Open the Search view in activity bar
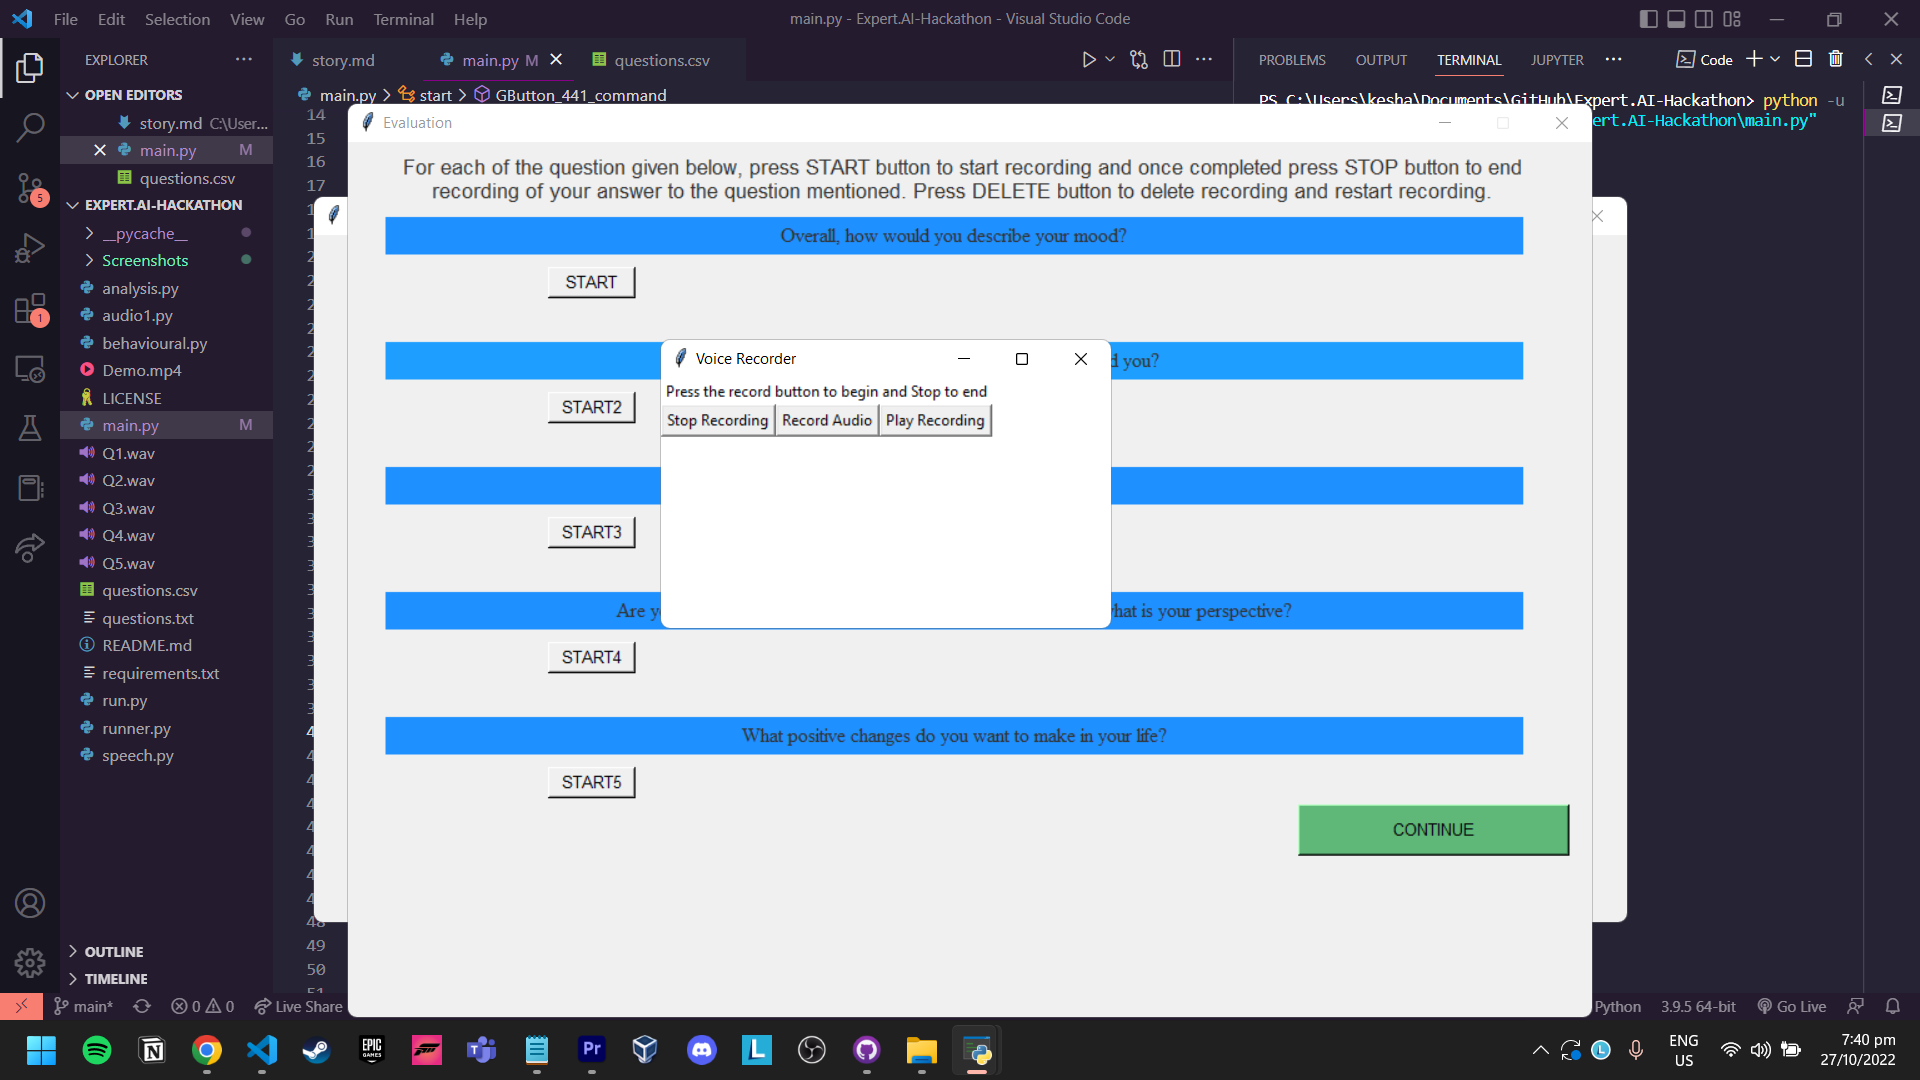The height and width of the screenshot is (1080, 1920). point(30,127)
